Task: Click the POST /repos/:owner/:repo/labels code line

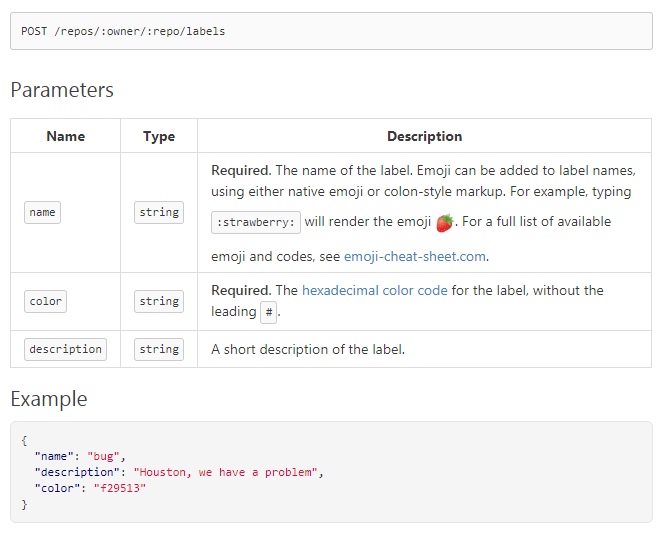Action: [x=123, y=31]
